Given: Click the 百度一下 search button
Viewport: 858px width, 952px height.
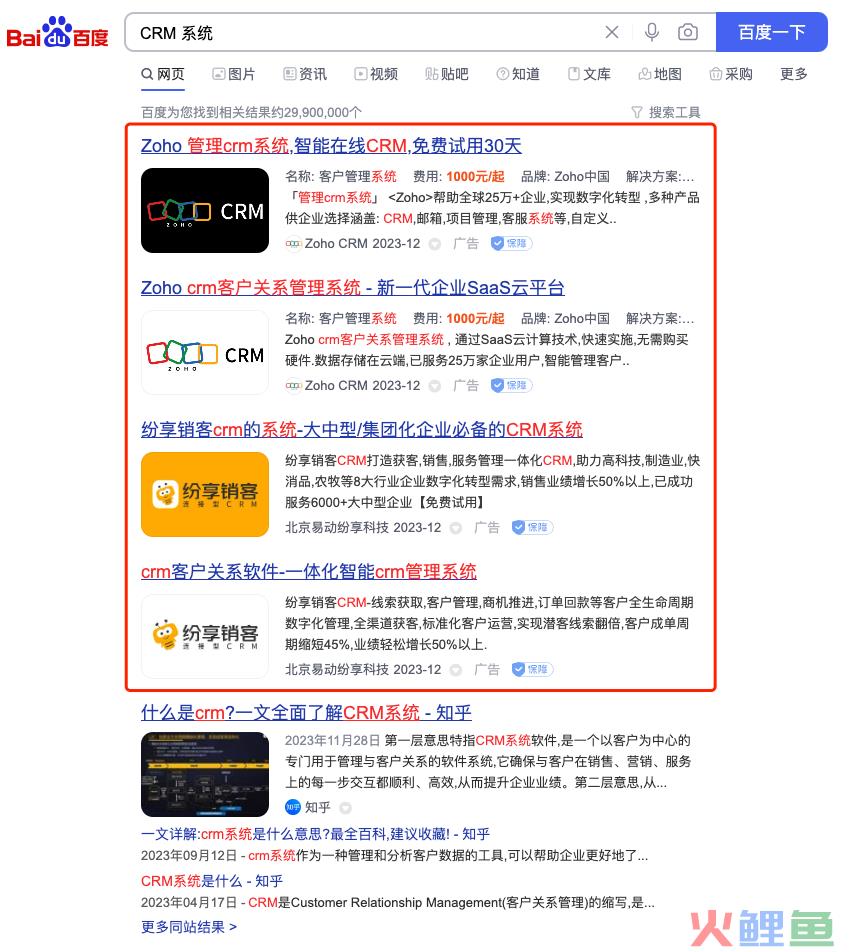Looking at the screenshot, I should click(772, 32).
